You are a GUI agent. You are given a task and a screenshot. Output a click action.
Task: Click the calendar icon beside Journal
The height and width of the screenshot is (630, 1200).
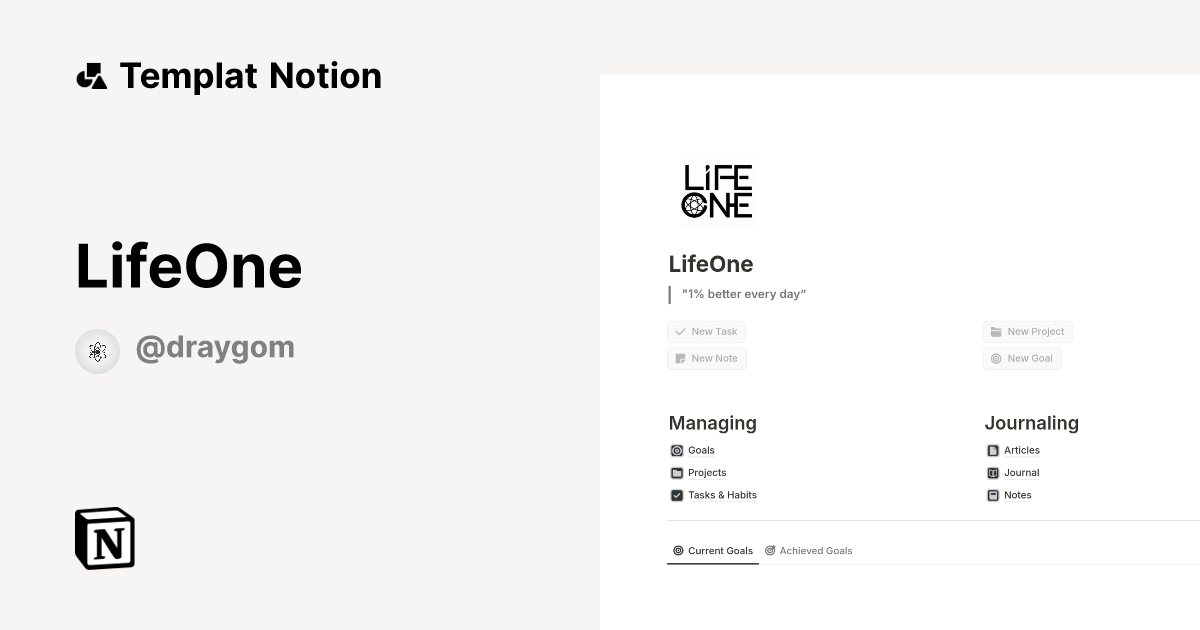point(992,472)
